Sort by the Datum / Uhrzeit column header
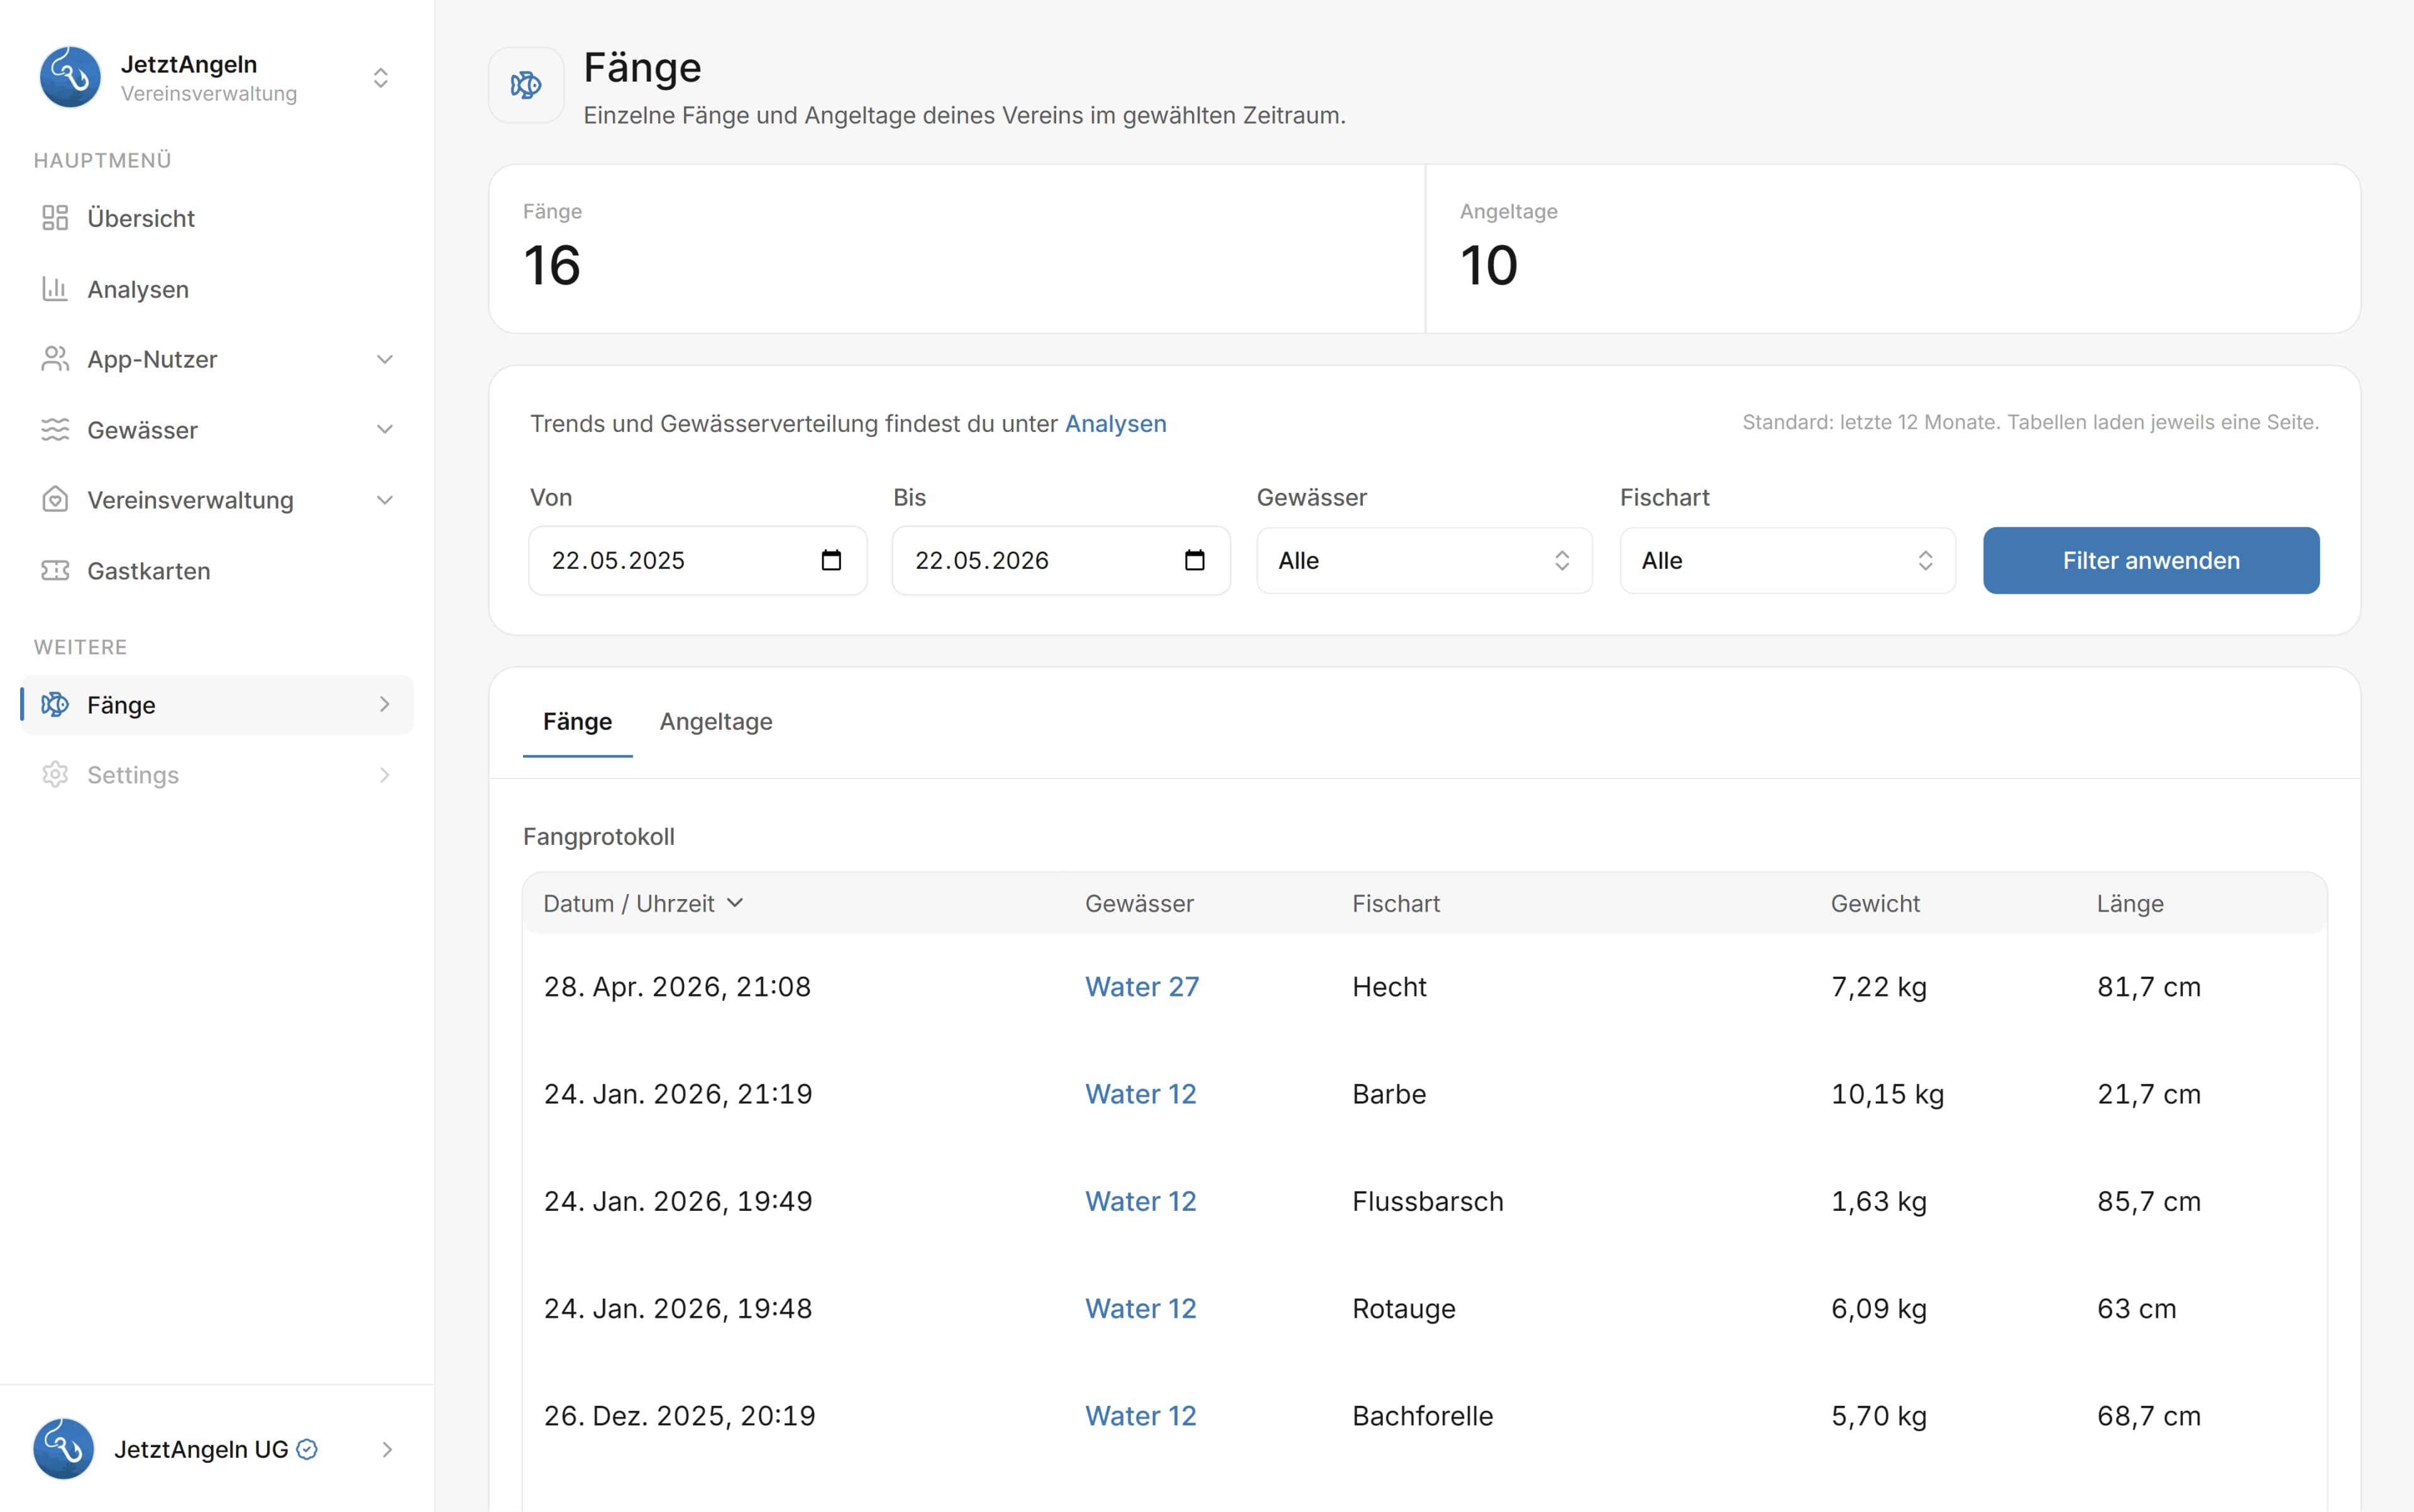The height and width of the screenshot is (1512, 2414). tap(643, 904)
